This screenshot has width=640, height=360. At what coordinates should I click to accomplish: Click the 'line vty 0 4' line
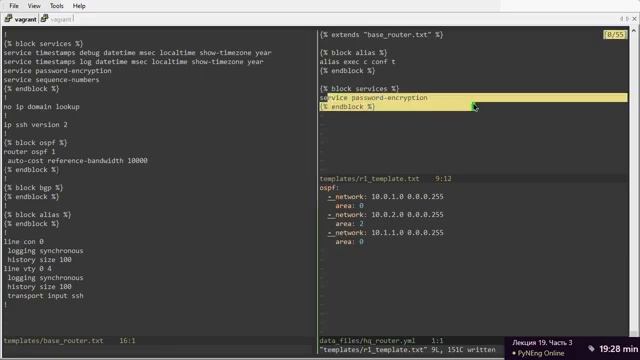(x=28, y=269)
